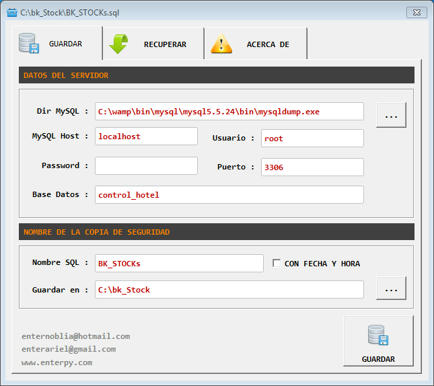434x386 pixels.
Task: Click the yellow warning ACERCA DE icon
Action: (x=221, y=44)
